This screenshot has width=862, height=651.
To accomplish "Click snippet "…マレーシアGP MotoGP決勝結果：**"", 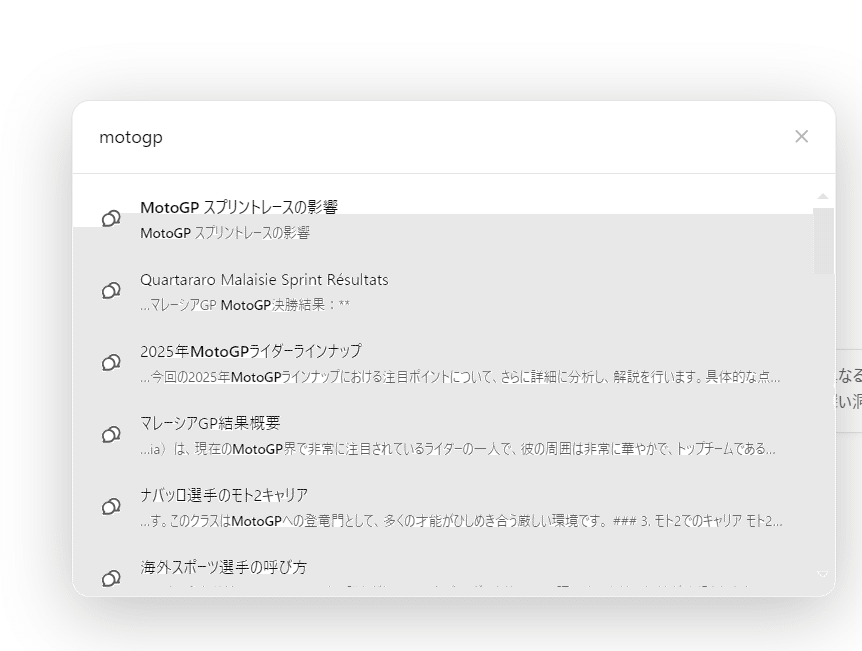I will (245, 305).
